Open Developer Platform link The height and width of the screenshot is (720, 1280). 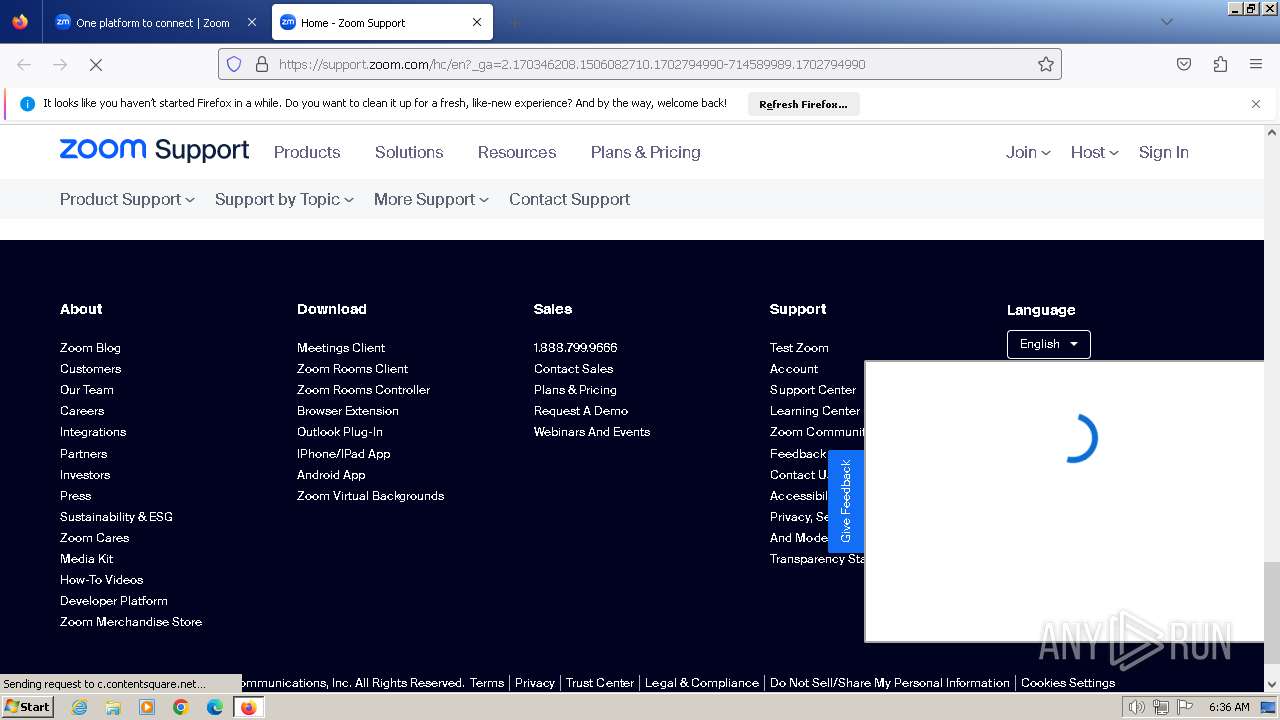click(114, 601)
